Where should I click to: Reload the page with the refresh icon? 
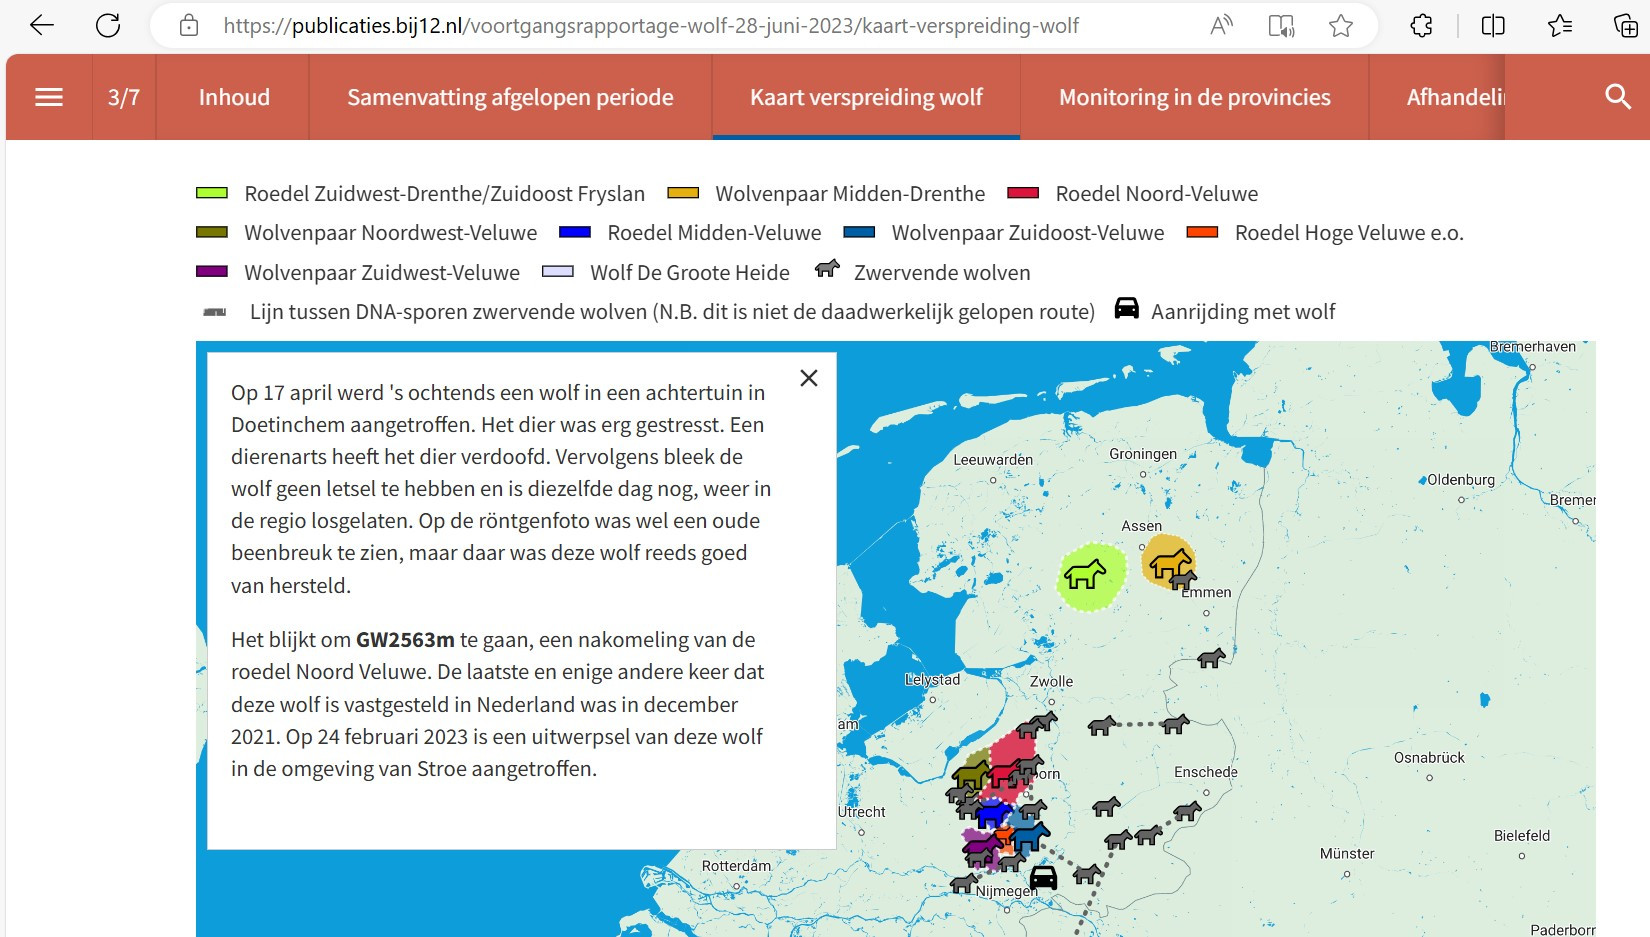[x=108, y=25]
